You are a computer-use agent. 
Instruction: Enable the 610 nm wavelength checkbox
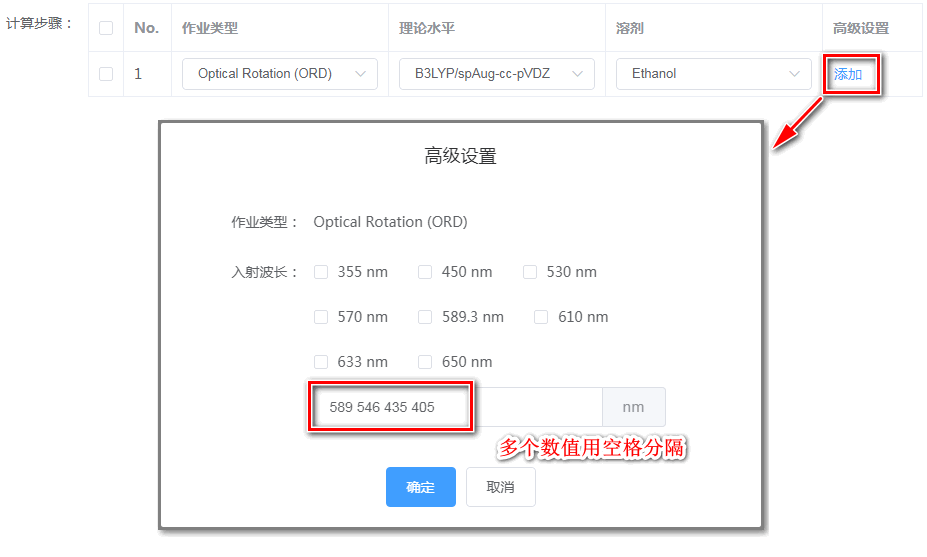[x=541, y=317]
